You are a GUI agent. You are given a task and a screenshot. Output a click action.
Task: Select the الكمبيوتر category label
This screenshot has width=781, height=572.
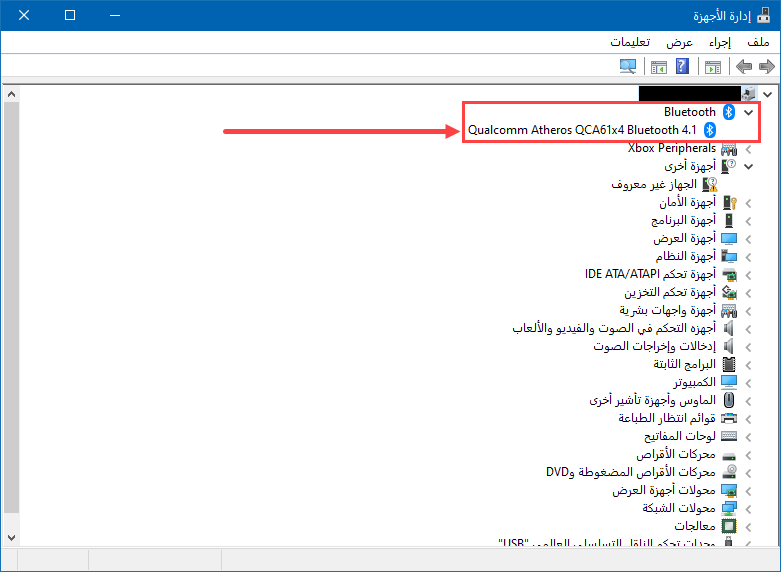[694, 382]
